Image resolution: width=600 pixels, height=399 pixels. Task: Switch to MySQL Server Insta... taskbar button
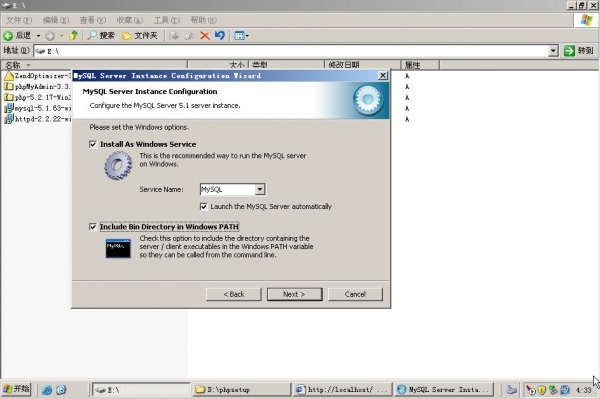(x=444, y=389)
